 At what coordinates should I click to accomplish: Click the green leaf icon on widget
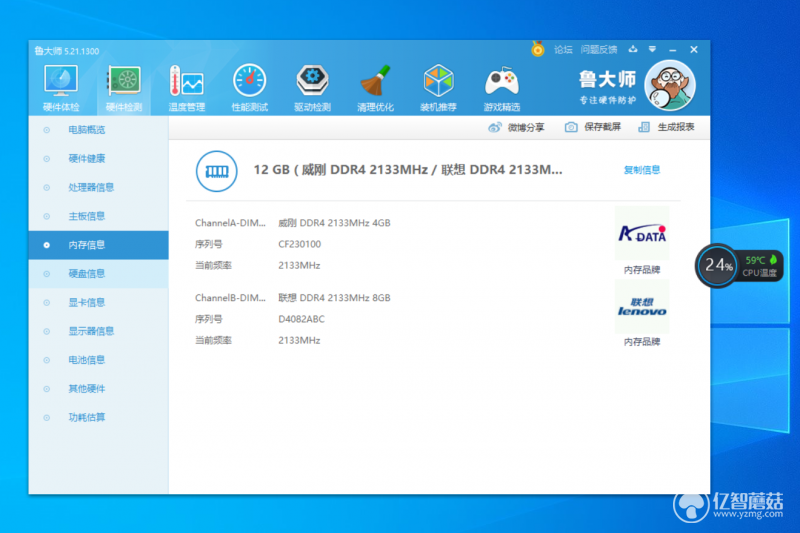(773, 260)
